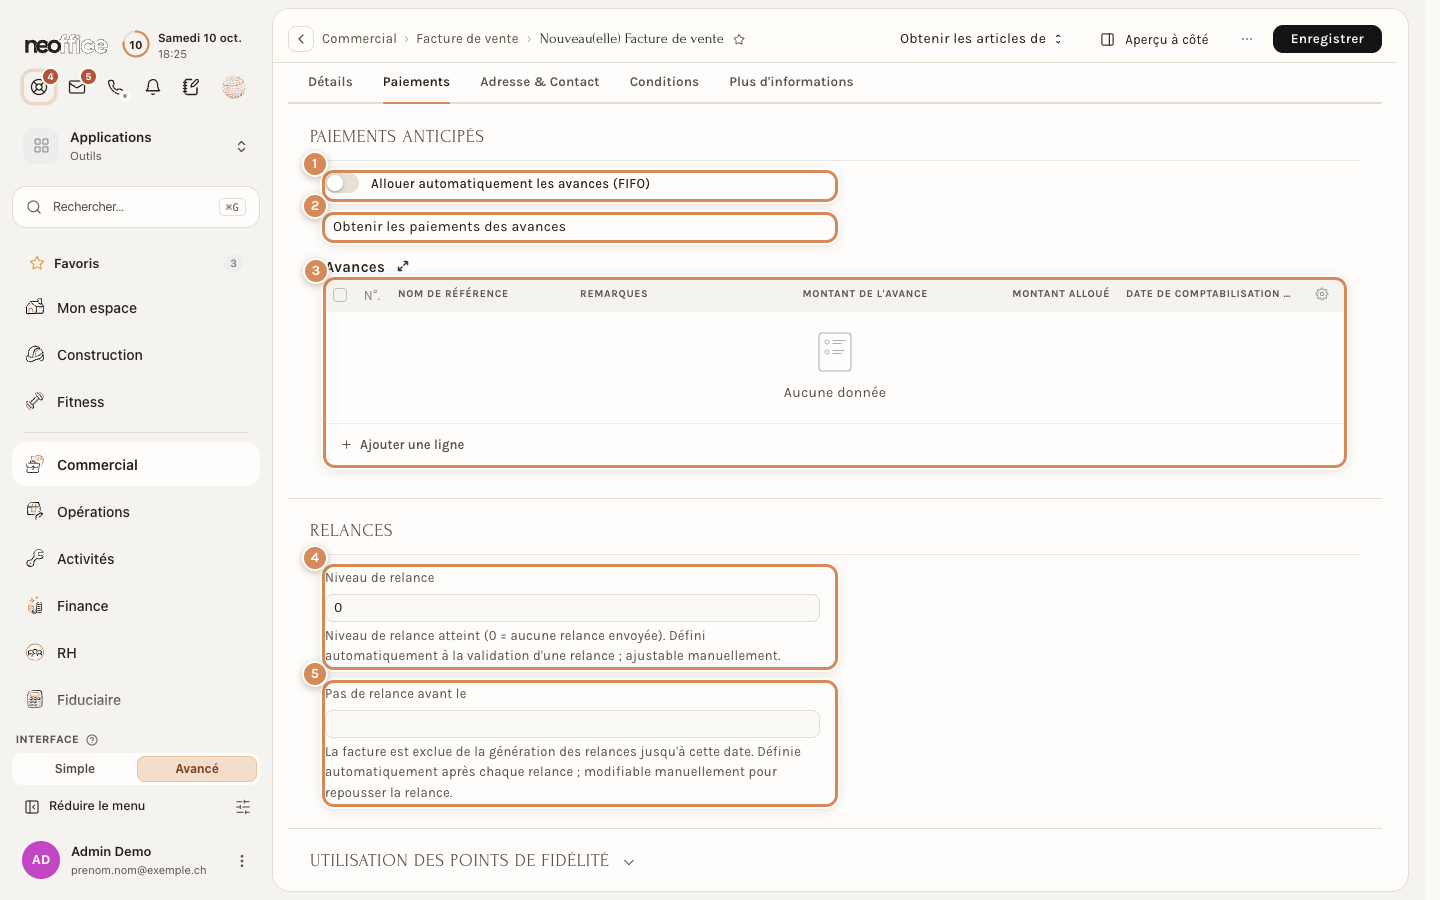
Task: Click Réduire le menu
Action: click(86, 806)
